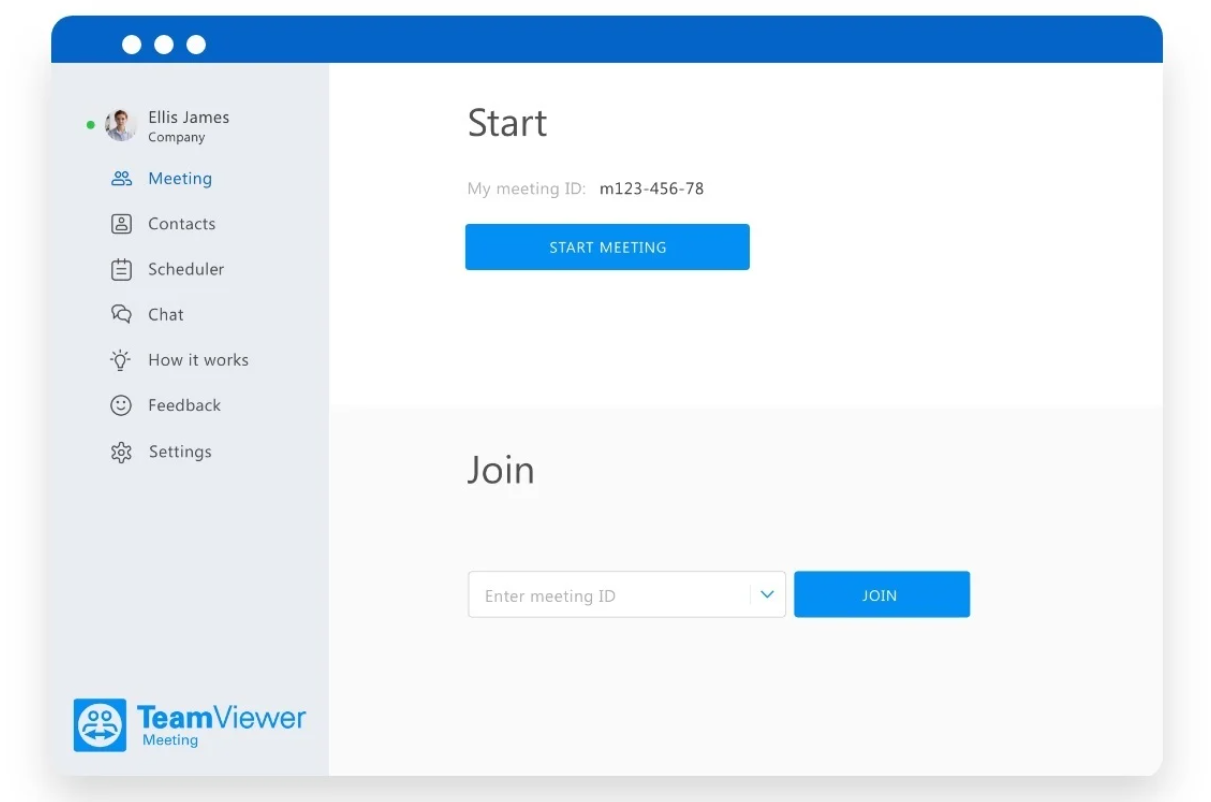Viewport: 1211px width, 802px height.
Task: Open the Settings label
Action: pos(180,452)
